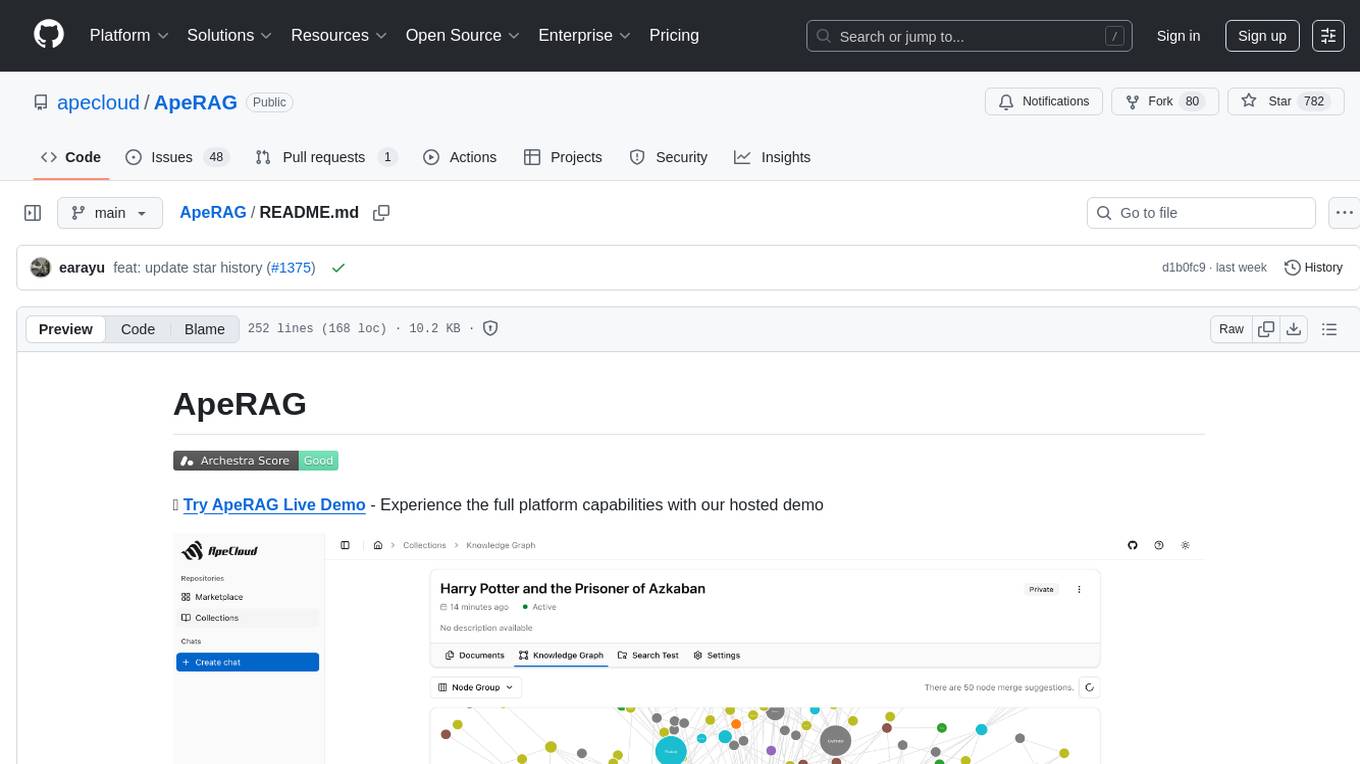The width and height of the screenshot is (1360, 764).
Task: Open the GitHub homepage logo
Action: 49,35
